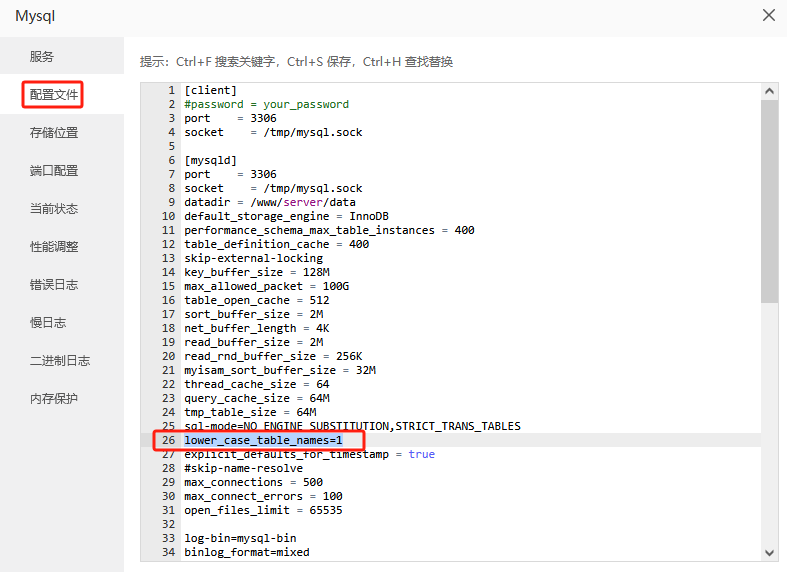Close the Mysql dialog window
The width and height of the screenshot is (787, 572).
click(768, 16)
